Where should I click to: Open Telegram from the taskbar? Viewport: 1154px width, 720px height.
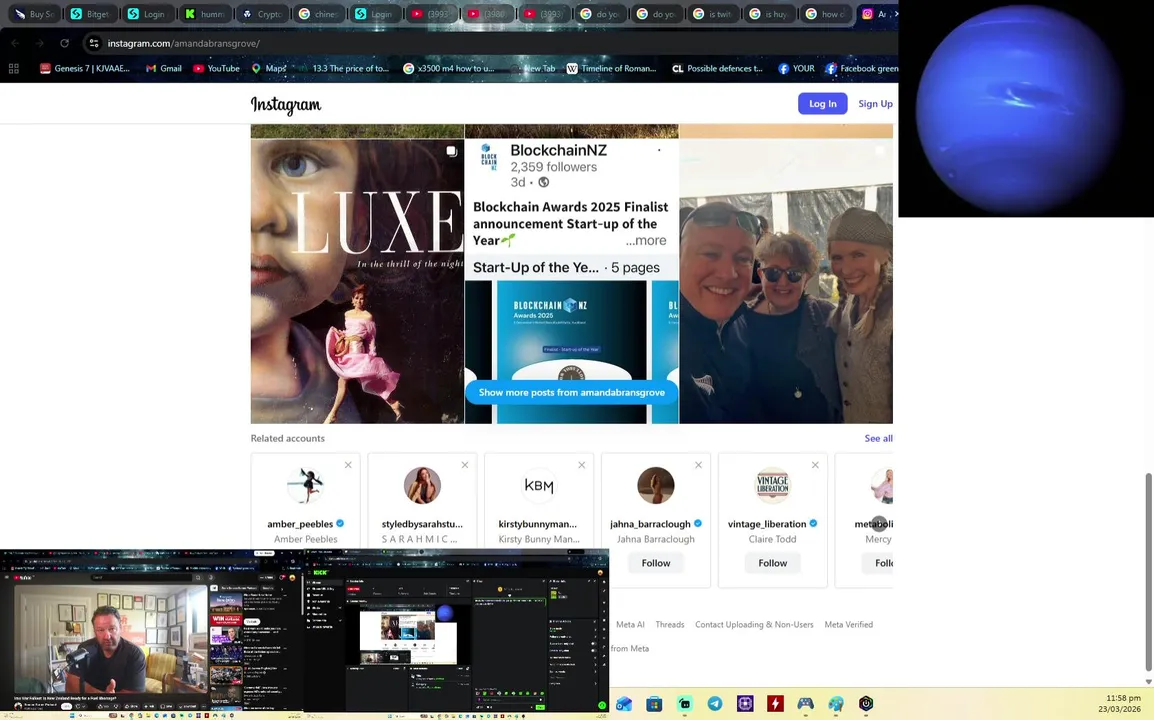(715, 704)
